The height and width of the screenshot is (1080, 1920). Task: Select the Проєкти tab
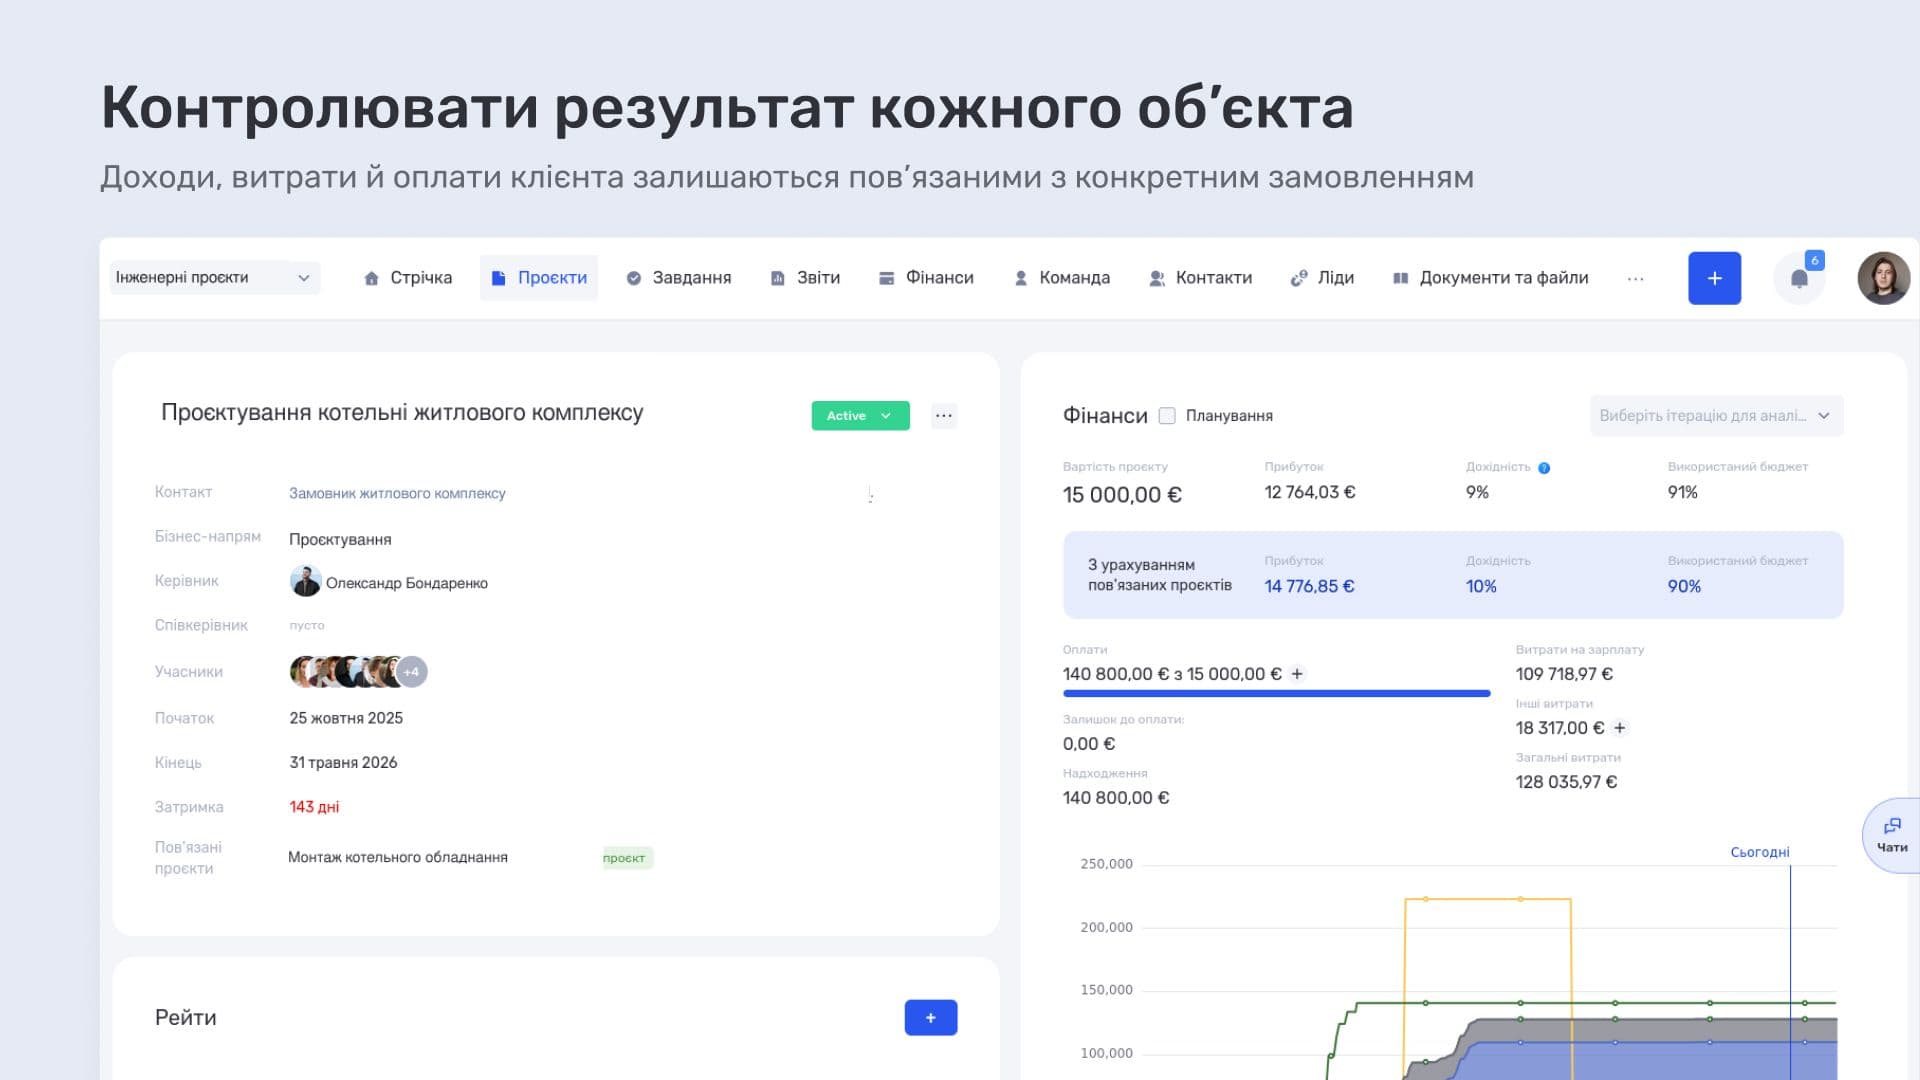click(539, 278)
